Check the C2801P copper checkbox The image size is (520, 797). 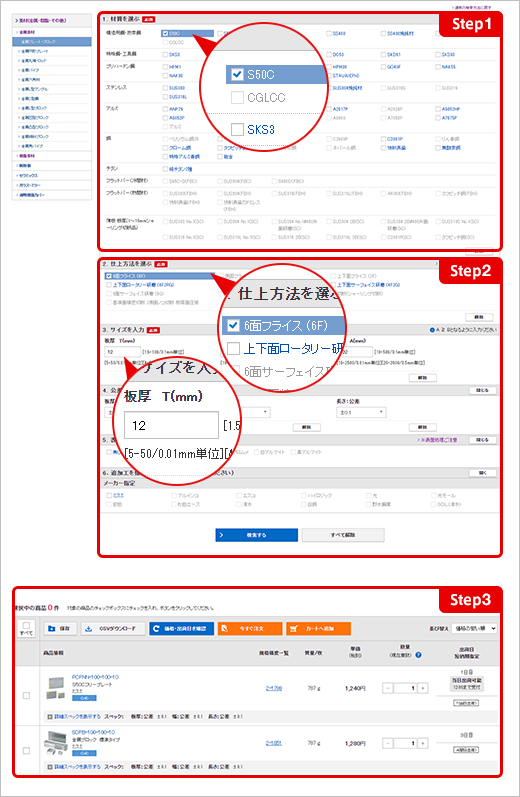click(383, 139)
